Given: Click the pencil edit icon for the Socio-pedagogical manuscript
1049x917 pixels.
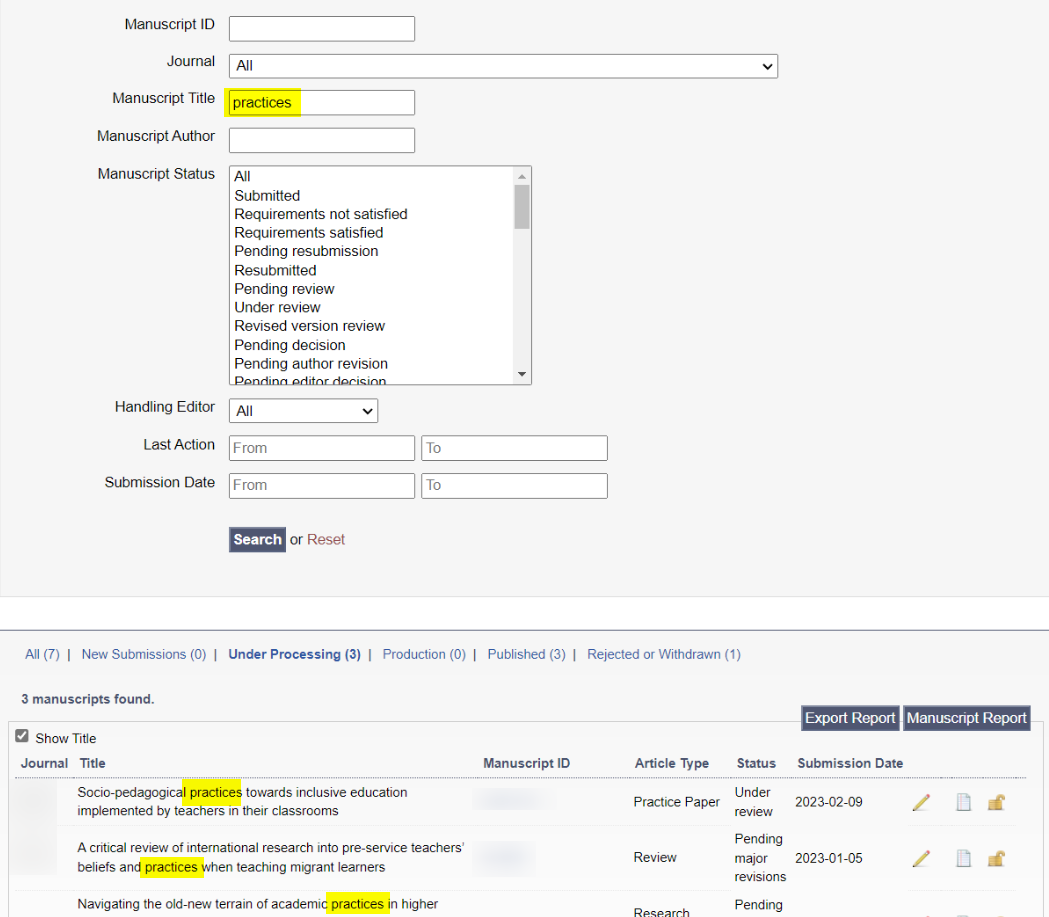Looking at the screenshot, I should (x=921, y=802).
